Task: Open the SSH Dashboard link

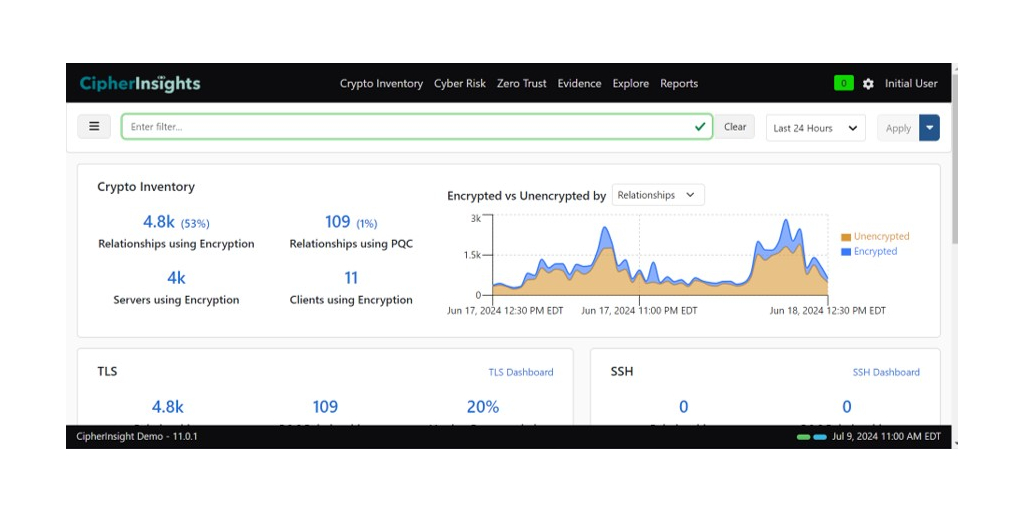Action: click(x=886, y=372)
